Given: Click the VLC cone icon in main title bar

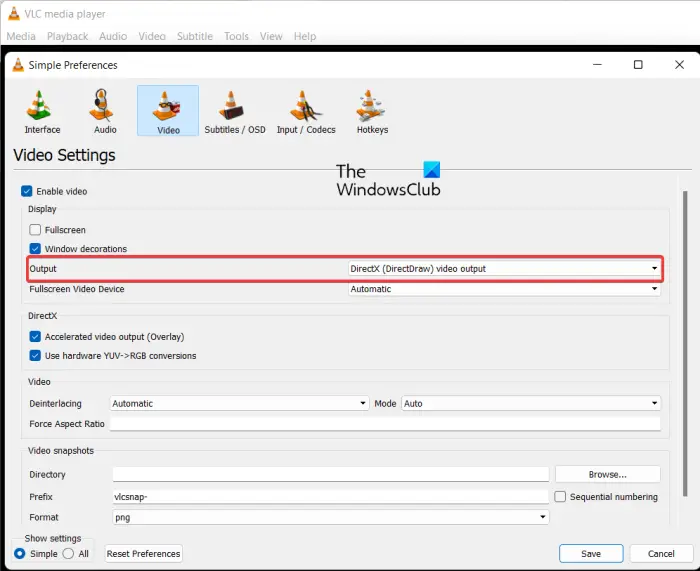Looking at the screenshot, I should (x=14, y=14).
